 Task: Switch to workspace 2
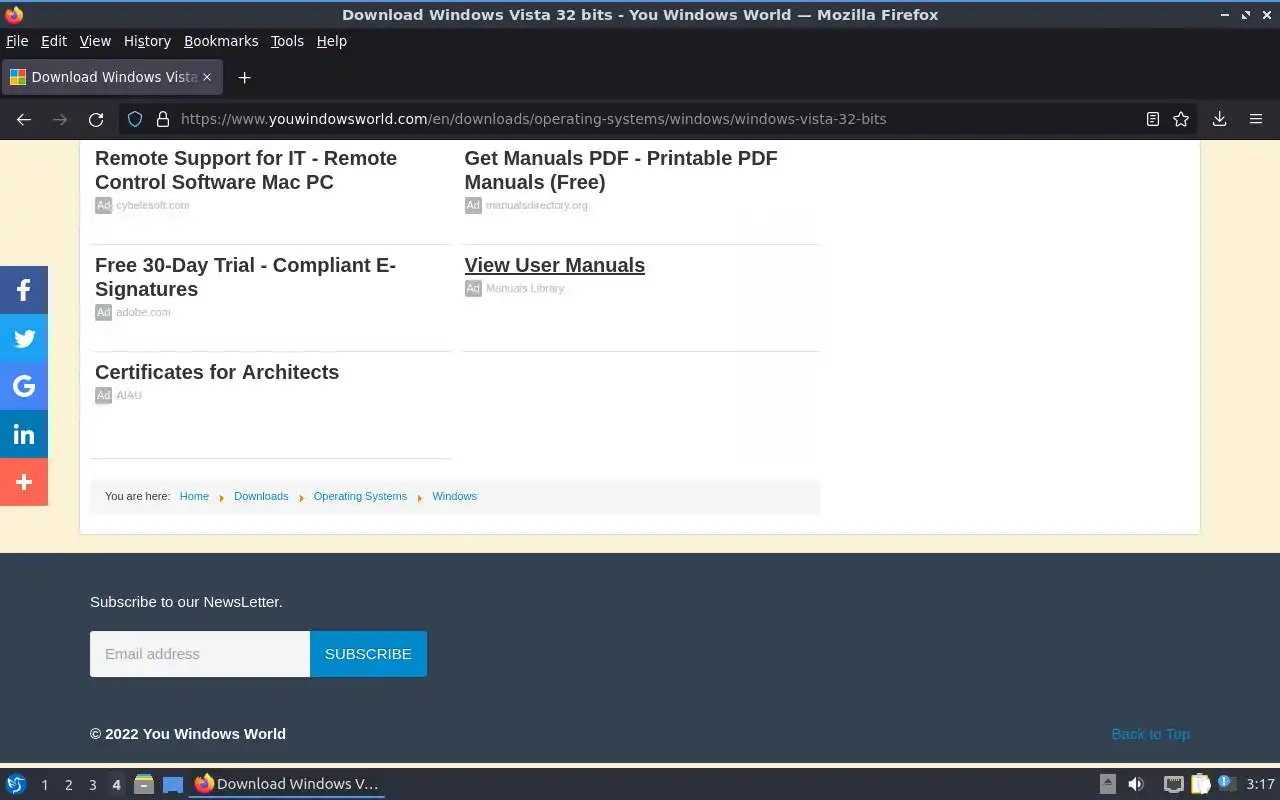(x=68, y=785)
